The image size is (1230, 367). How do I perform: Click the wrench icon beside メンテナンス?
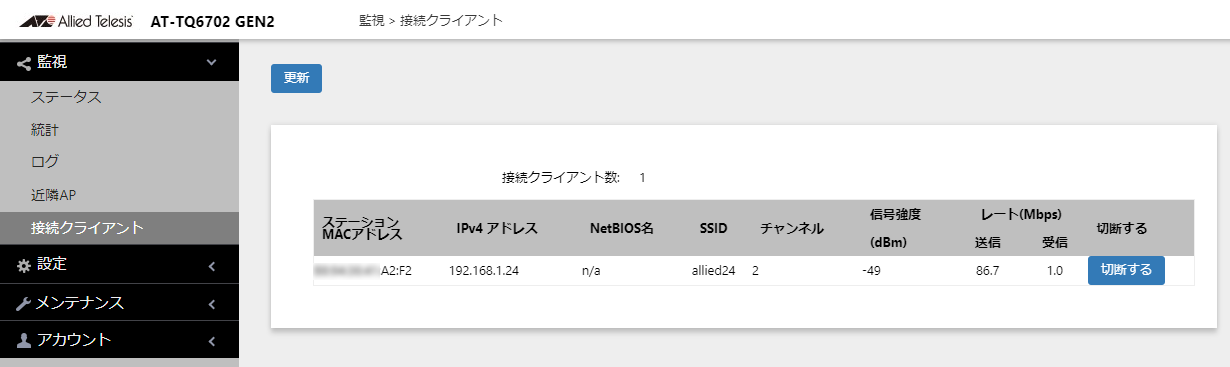(25, 303)
